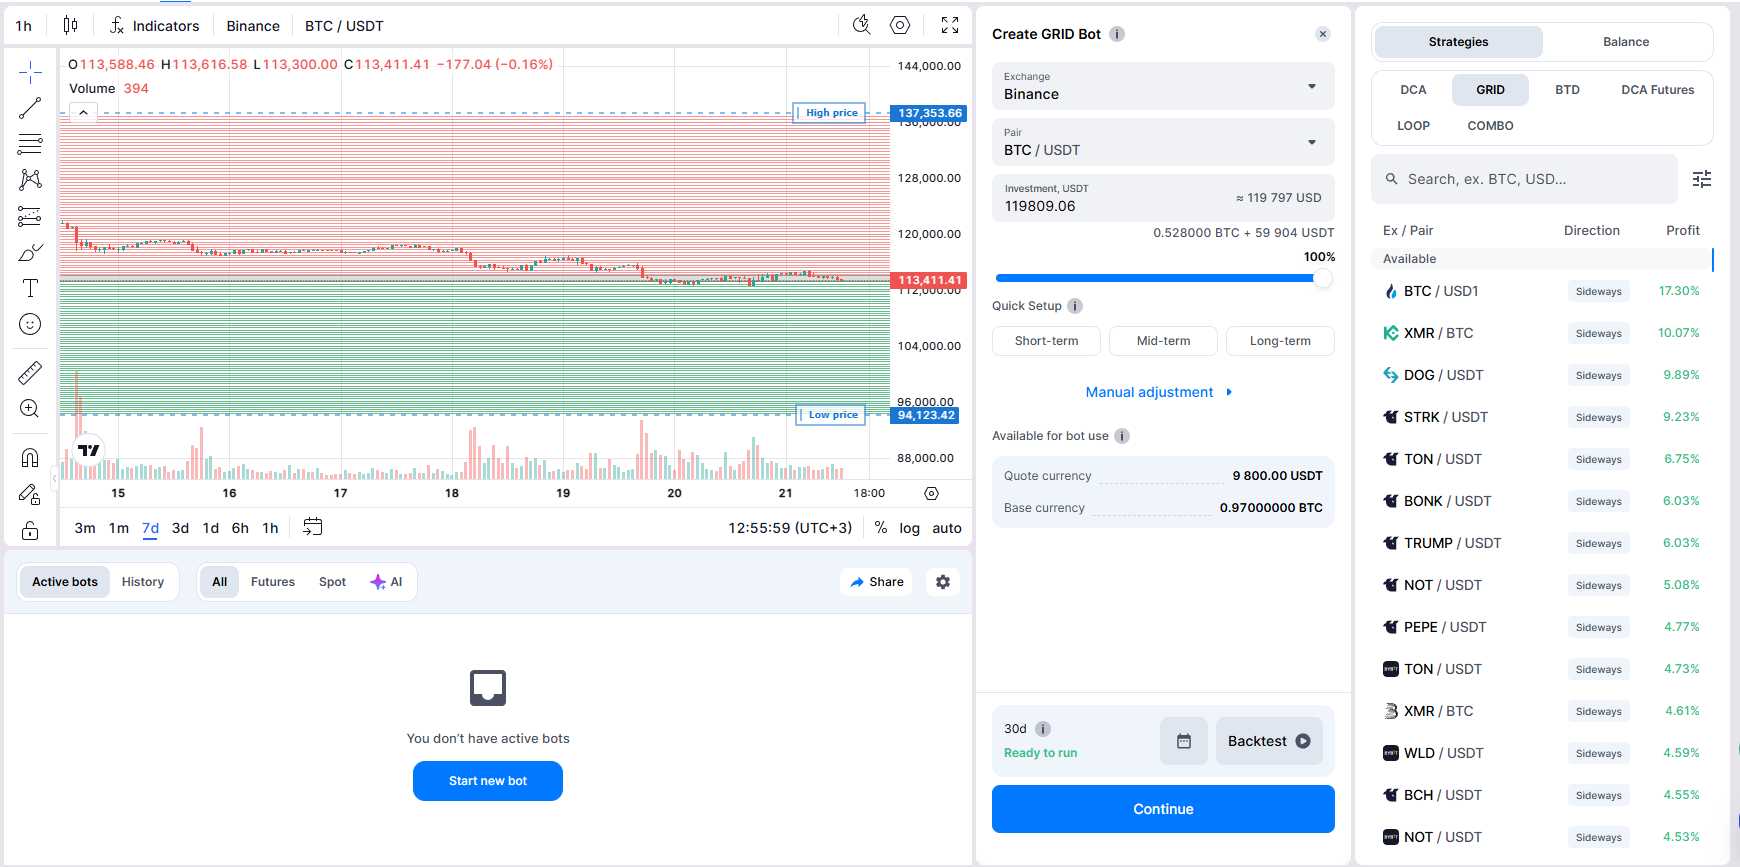
Task: Select the brush drawing tool
Action: [x=30, y=252]
